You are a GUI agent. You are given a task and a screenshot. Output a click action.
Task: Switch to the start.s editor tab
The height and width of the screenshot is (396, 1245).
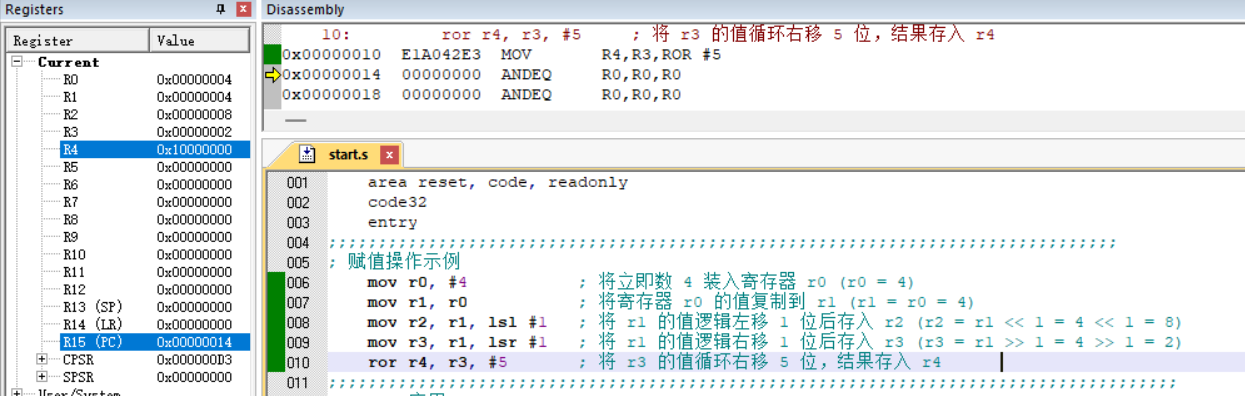(x=348, y=155)
